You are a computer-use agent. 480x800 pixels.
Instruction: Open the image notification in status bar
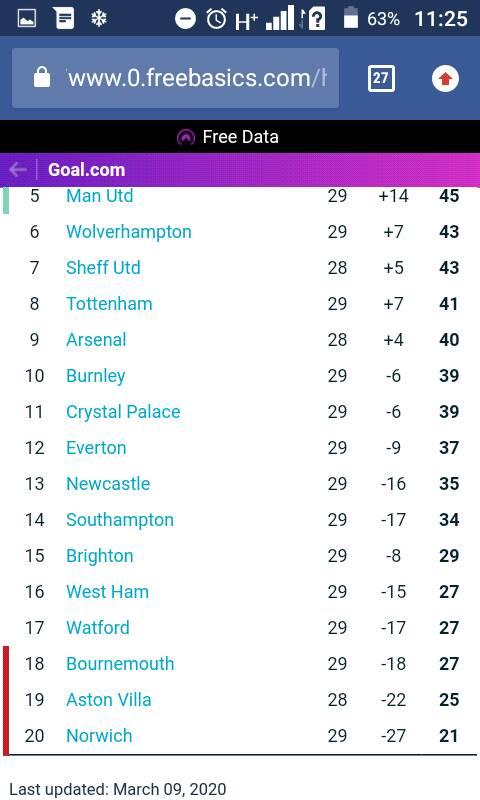pyautogui.click(x=27, y=19)
